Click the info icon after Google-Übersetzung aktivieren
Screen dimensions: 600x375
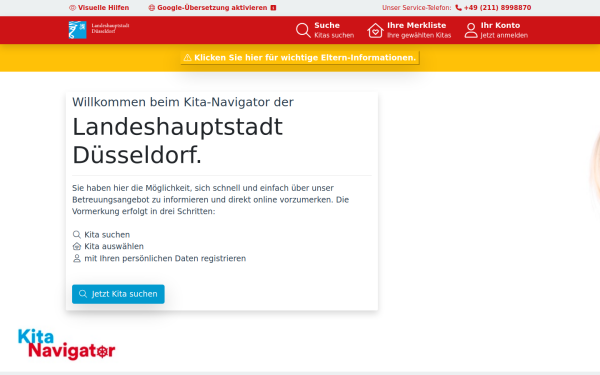(x=273, y=8)
